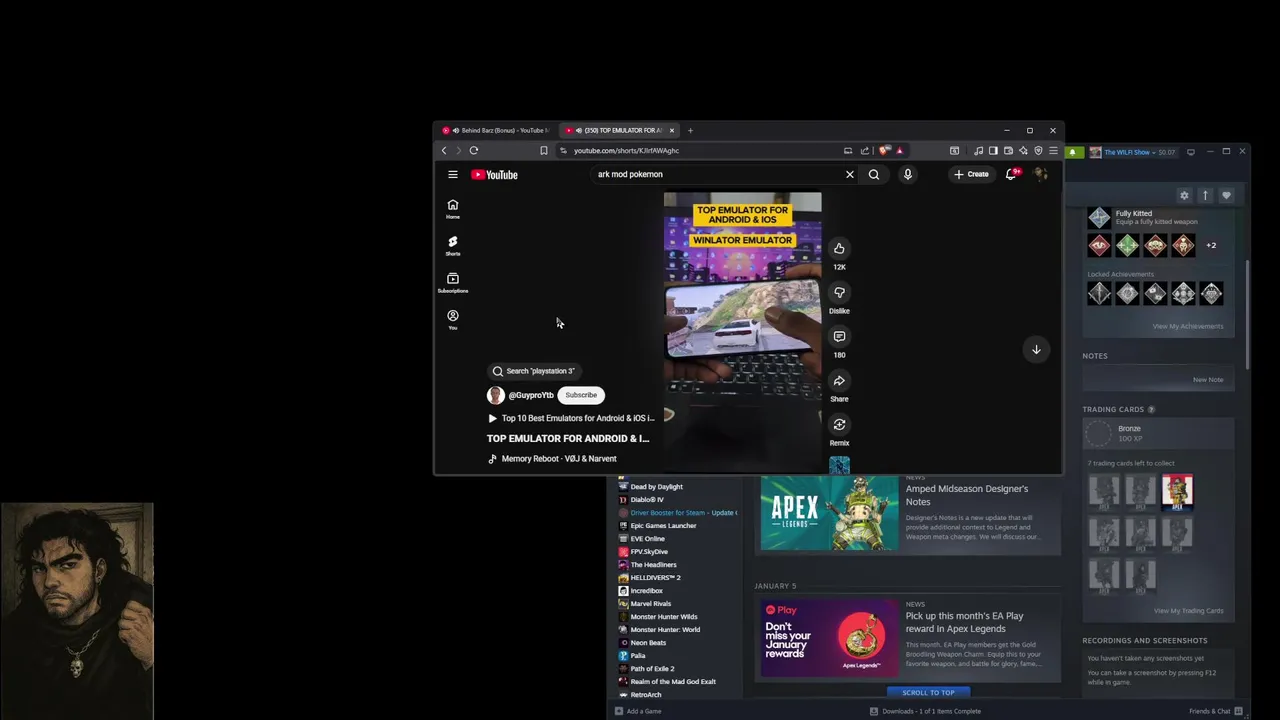Bookmark this page in browser

543,151
